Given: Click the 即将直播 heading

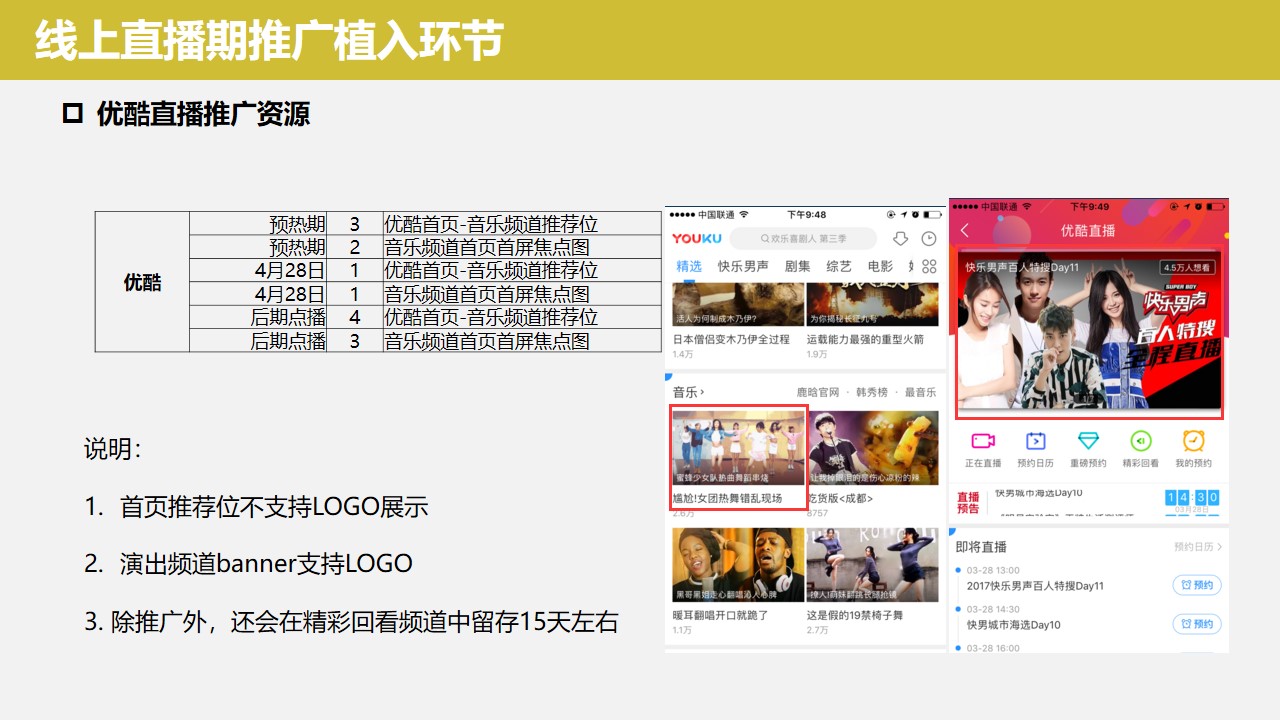Looking at the screenshot, I should [x=981, y=547].
